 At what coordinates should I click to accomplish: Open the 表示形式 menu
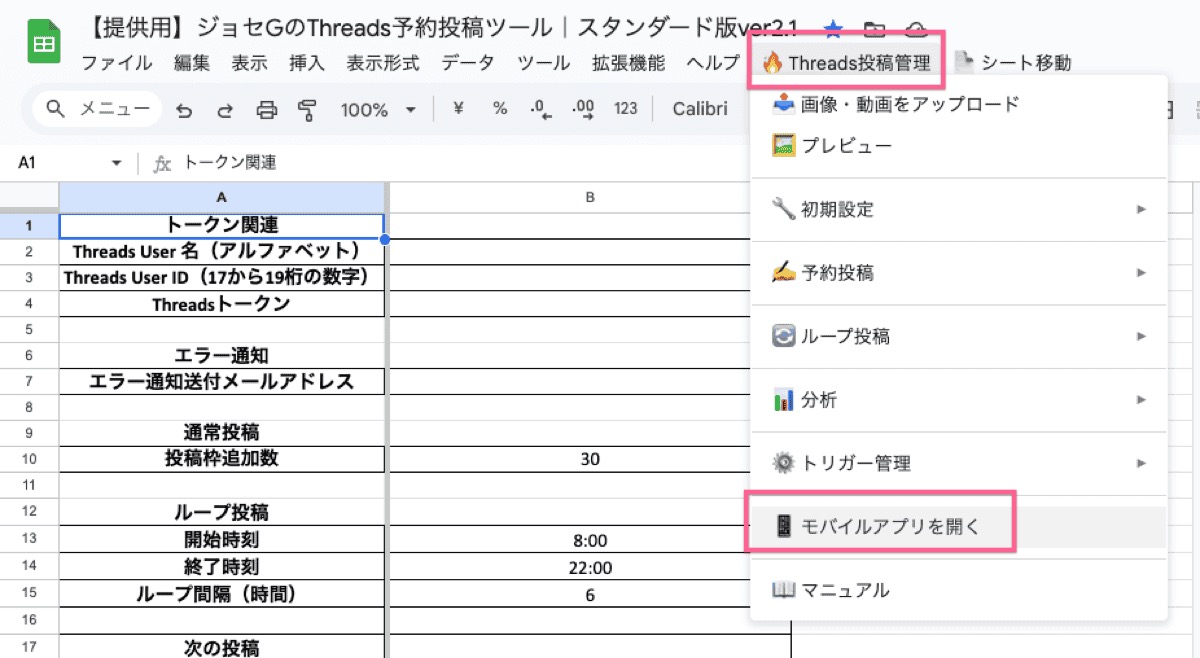(x=383, y=63)
